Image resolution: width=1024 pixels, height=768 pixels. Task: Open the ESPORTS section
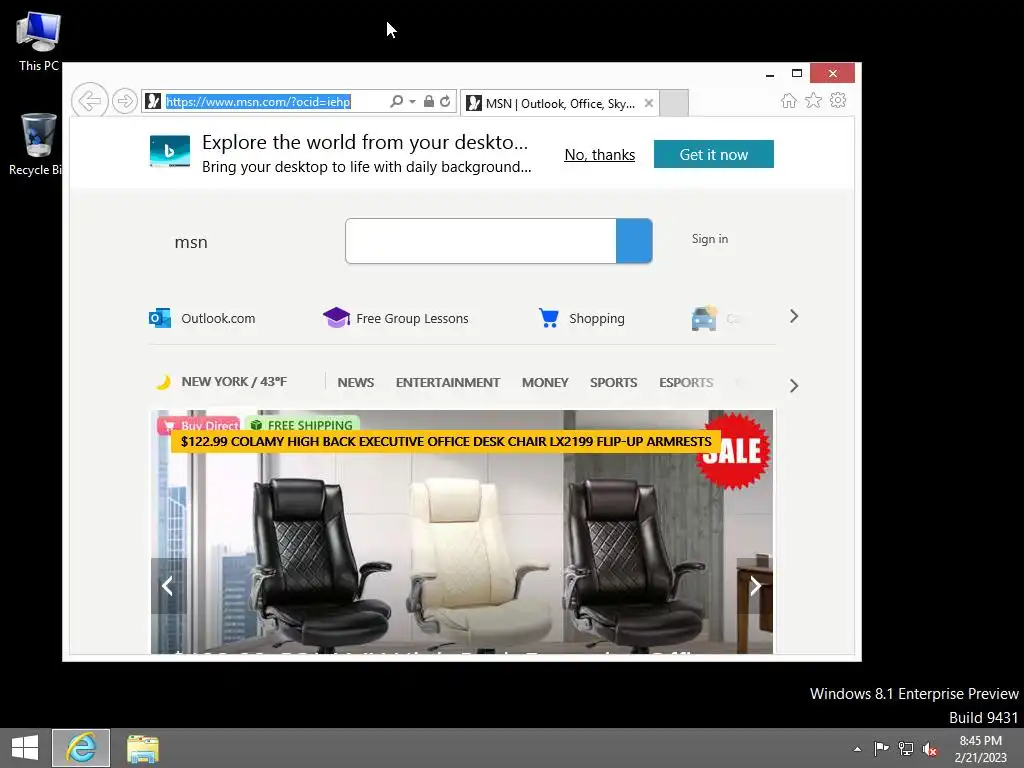coord(686,383)
